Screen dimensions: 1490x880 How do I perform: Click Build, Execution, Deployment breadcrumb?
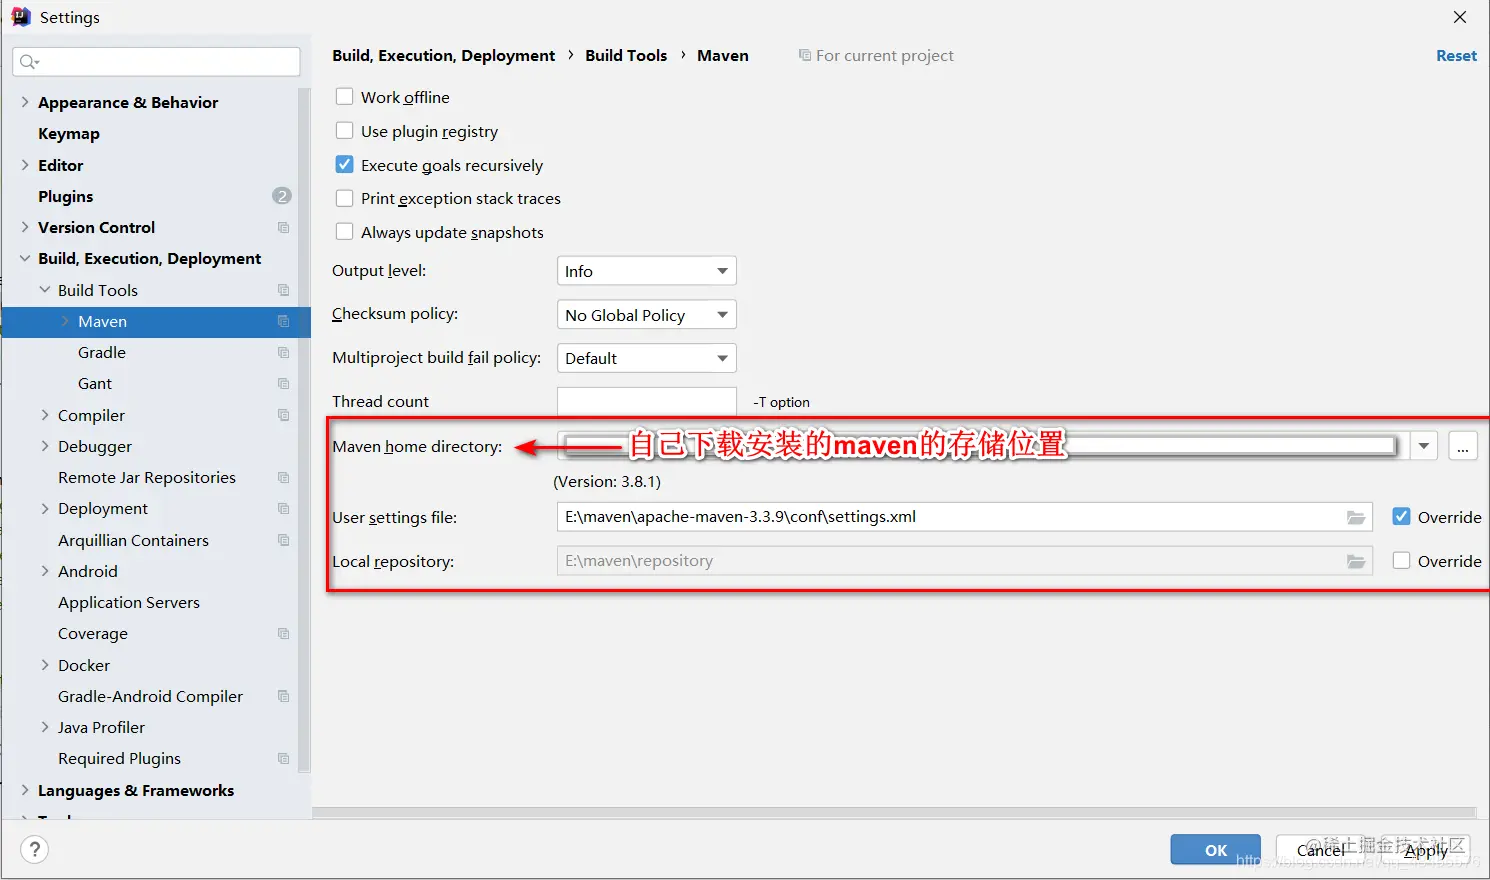(444, 56)
